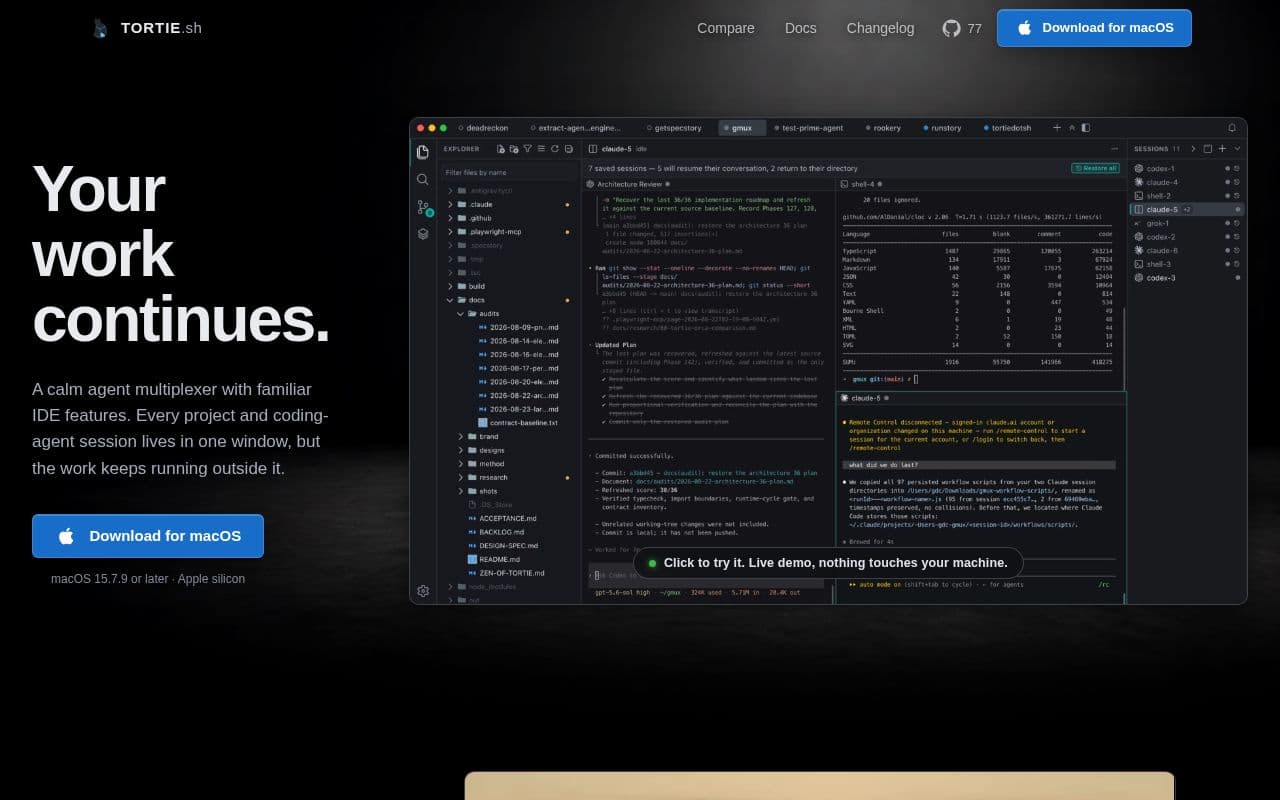Image resolution: width=1280 pixels, height=800 pixels.
Task: Add a session with the Sessions plus icon
Action: [1222, 149]
